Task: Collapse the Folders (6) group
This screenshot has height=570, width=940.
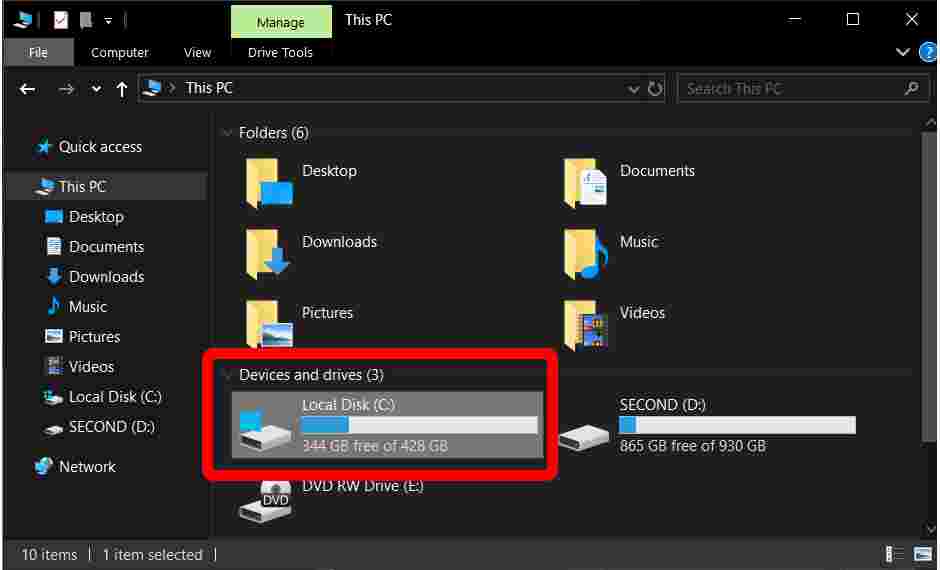Action: click(227, 132)
